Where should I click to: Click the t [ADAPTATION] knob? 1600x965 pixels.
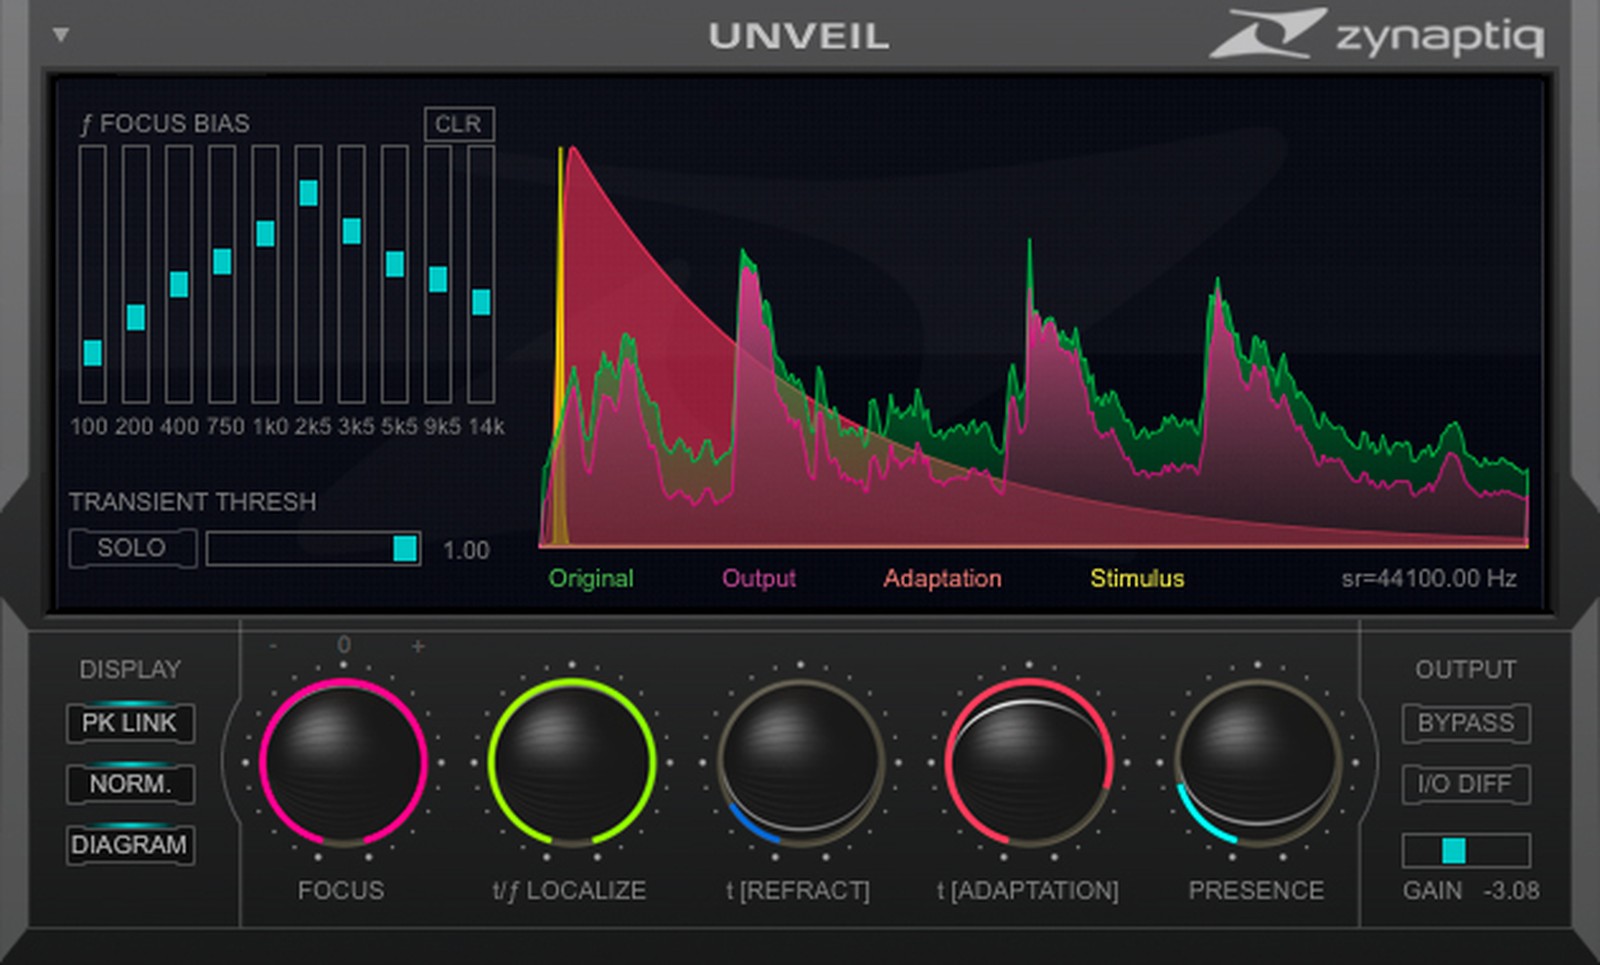pos(1029,762)
